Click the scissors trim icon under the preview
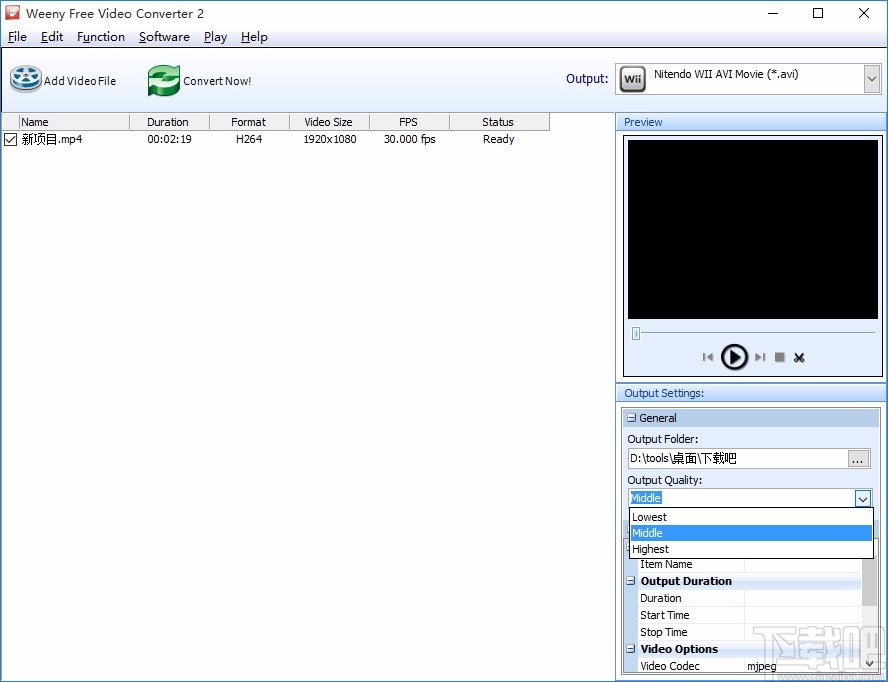This screenshot has width=888, height=682. click(x=799, y=357)
